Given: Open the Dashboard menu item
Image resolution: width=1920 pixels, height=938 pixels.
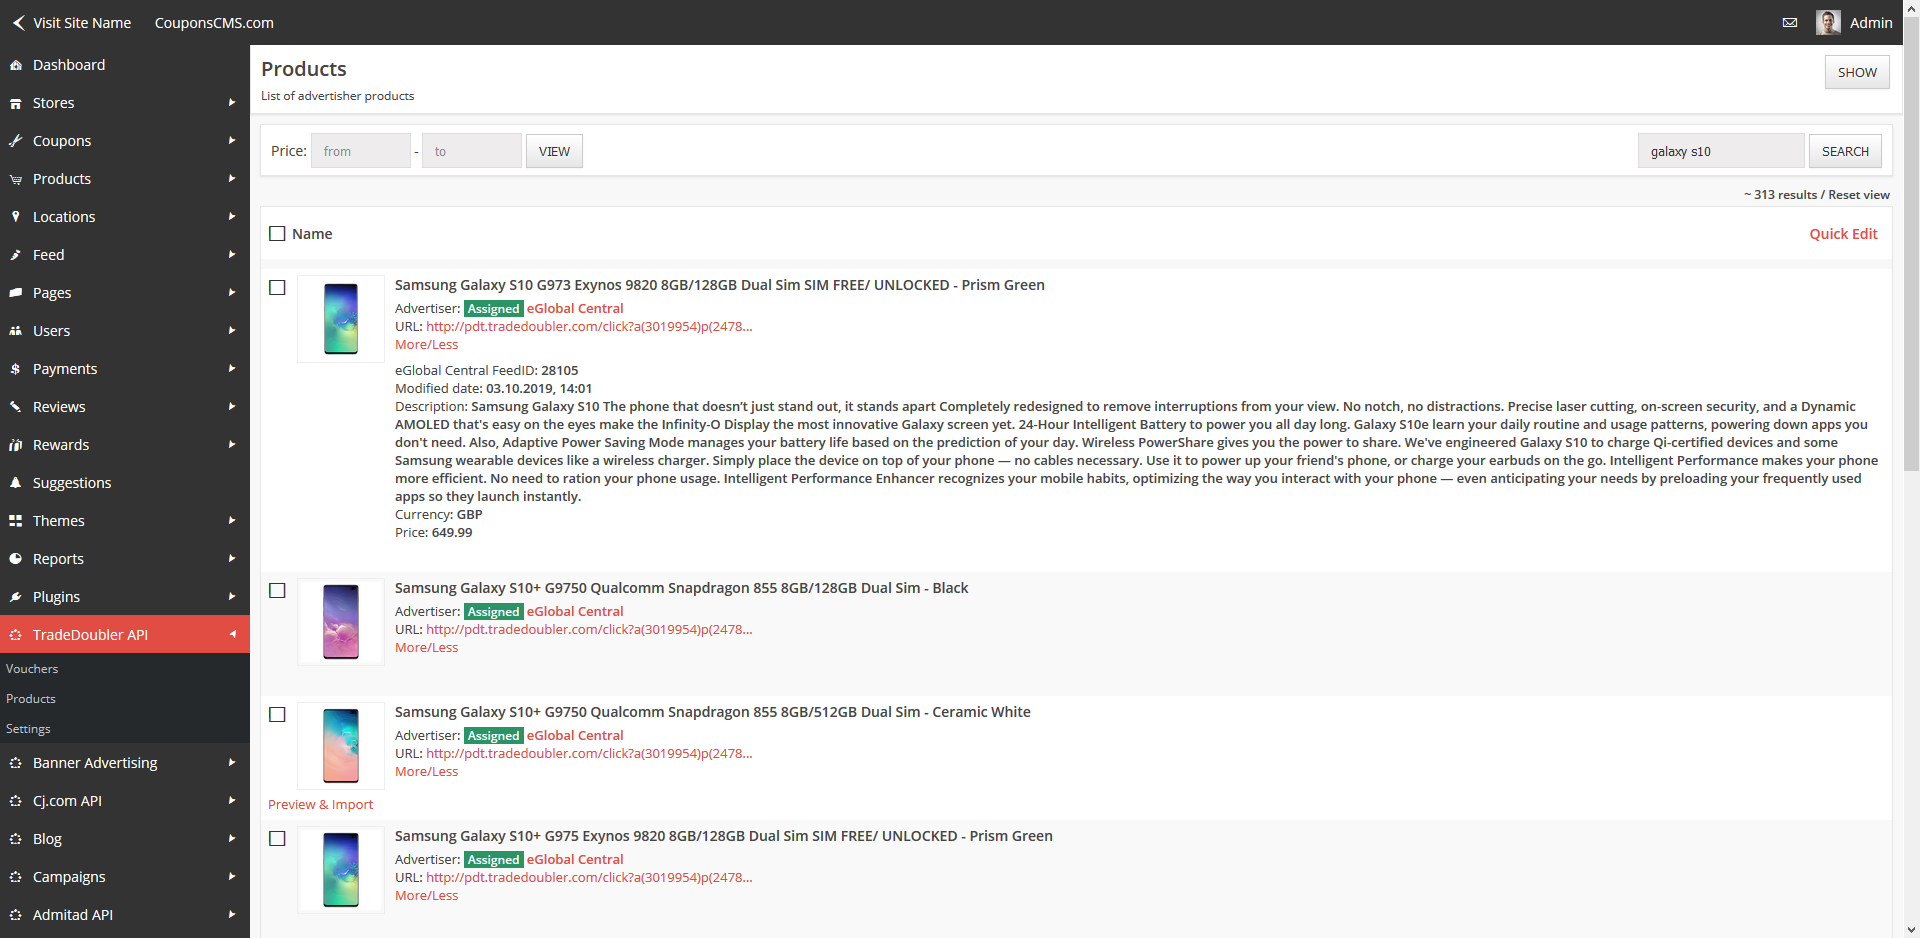Looking at the screenshot, I should [125, 65].
